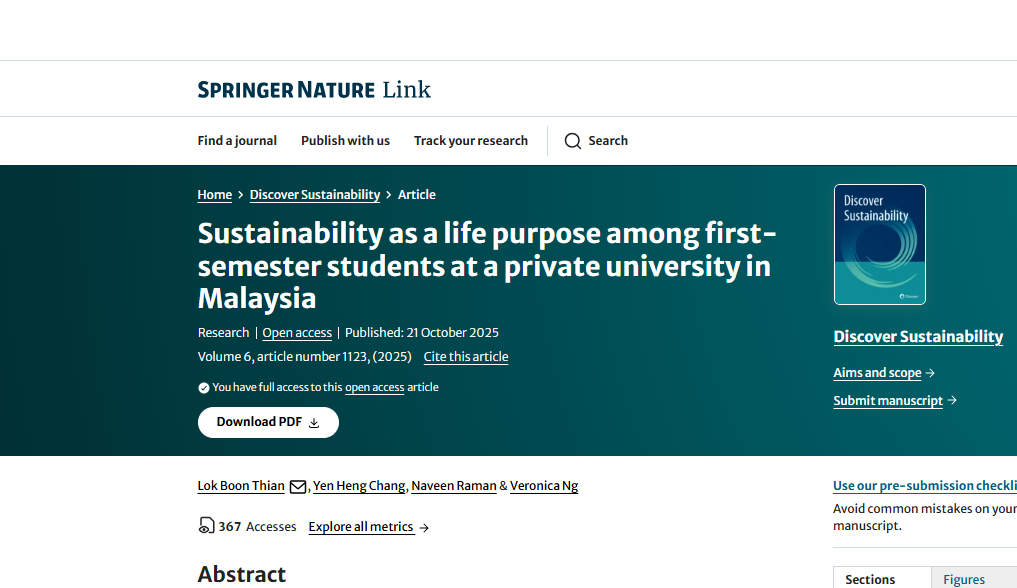1017x588 pixels.
Task: Open the Cite this article link
Action: point(465,356)
